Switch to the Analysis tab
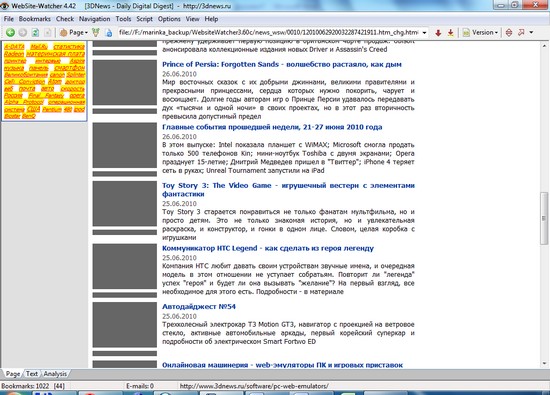 (x=55, y=374)
